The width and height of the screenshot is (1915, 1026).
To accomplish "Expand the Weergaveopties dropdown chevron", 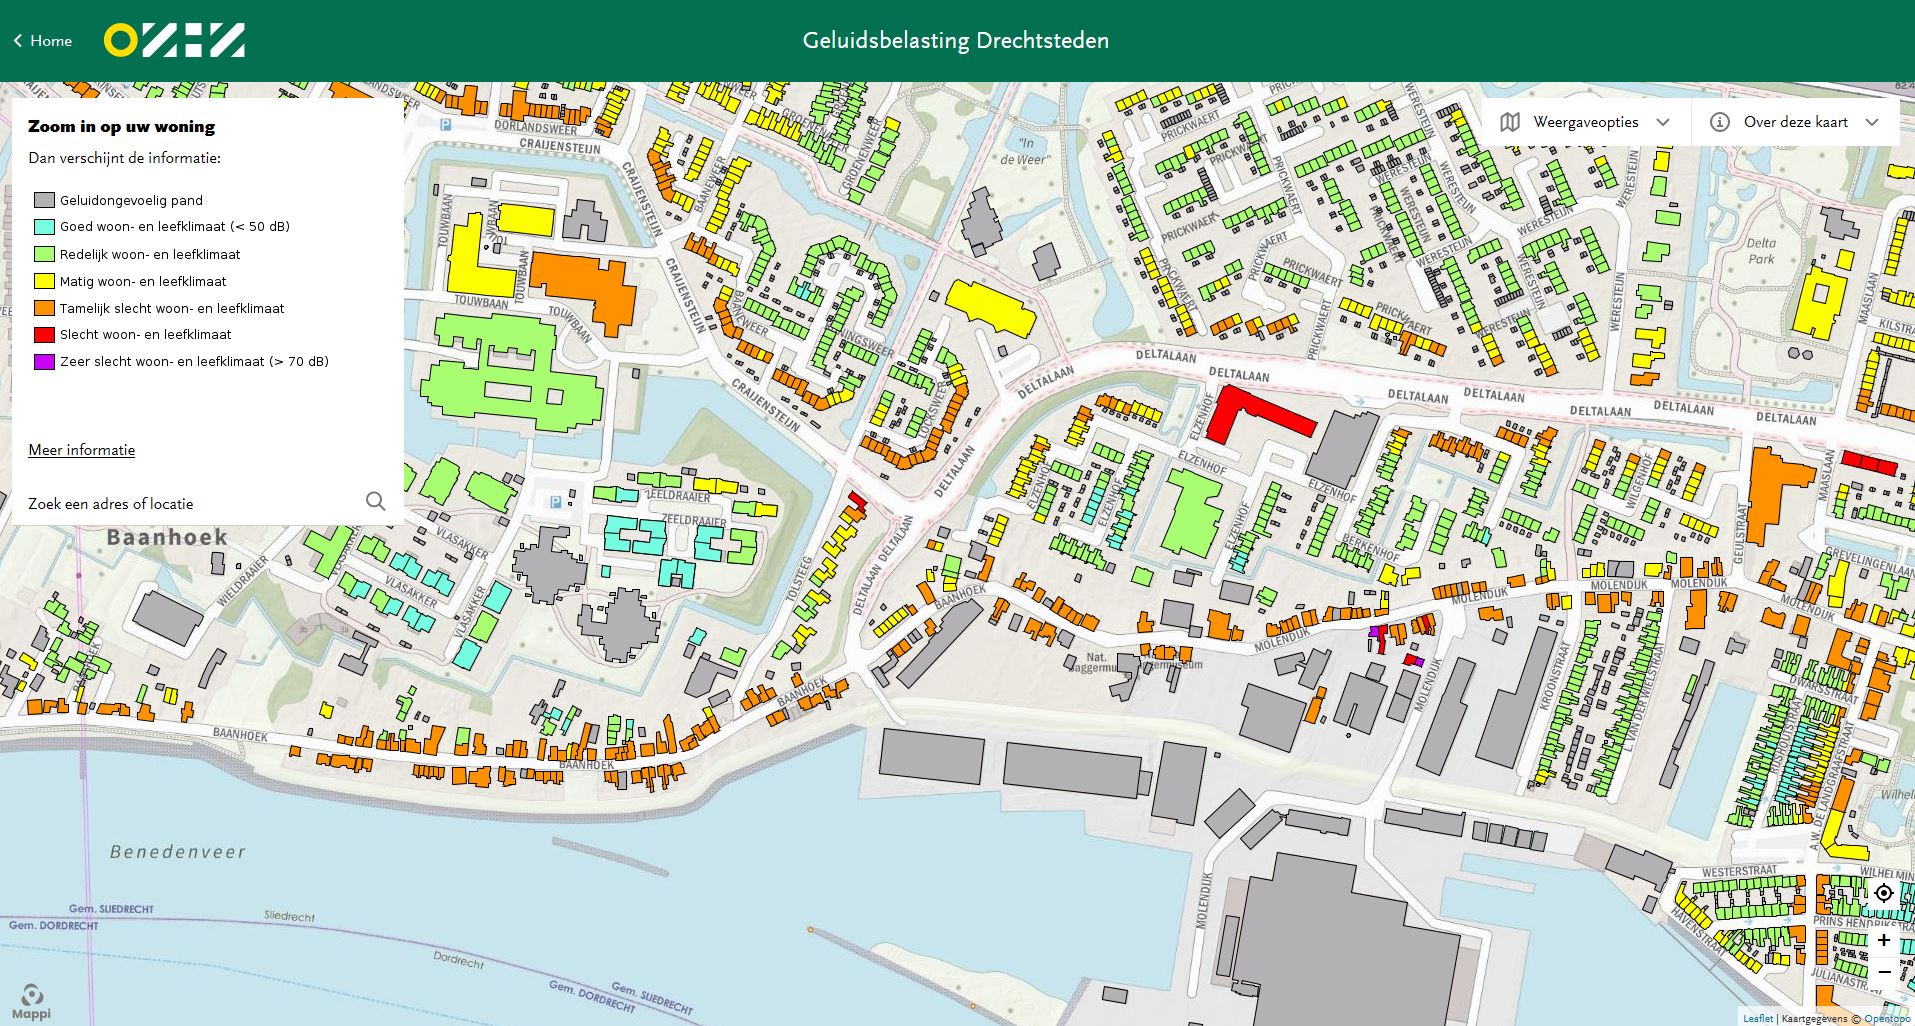I will (x=1663, y=122).
